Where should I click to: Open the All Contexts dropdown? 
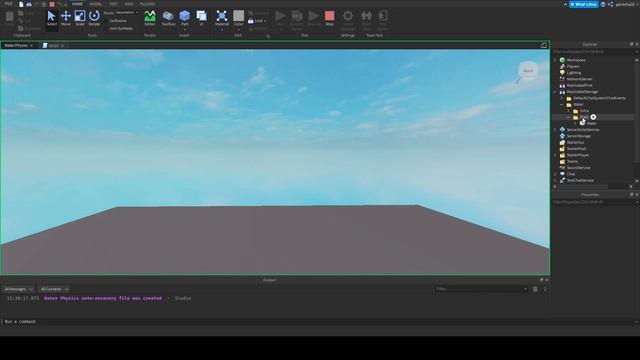click(x=55, y=289)
